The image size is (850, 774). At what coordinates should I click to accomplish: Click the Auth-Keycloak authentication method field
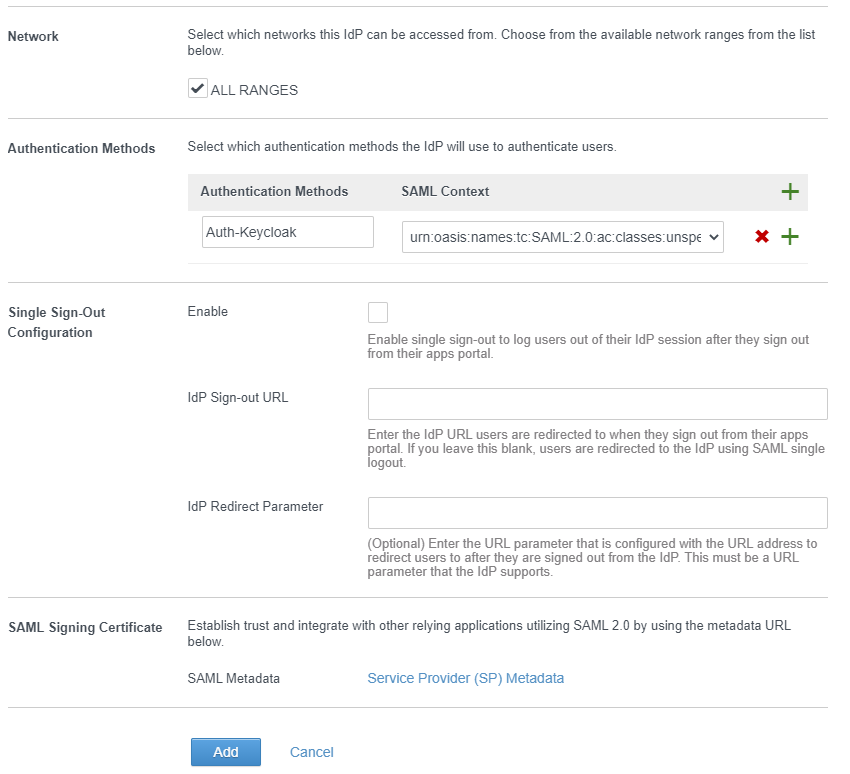[288, 232]
